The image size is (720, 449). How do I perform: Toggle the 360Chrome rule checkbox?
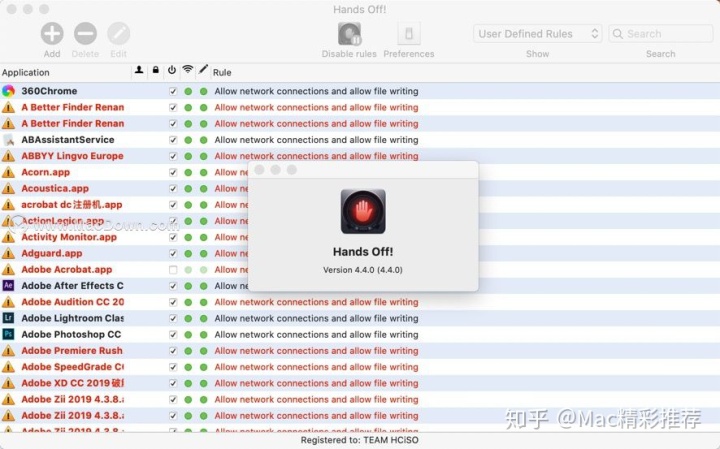pos(173,91)
